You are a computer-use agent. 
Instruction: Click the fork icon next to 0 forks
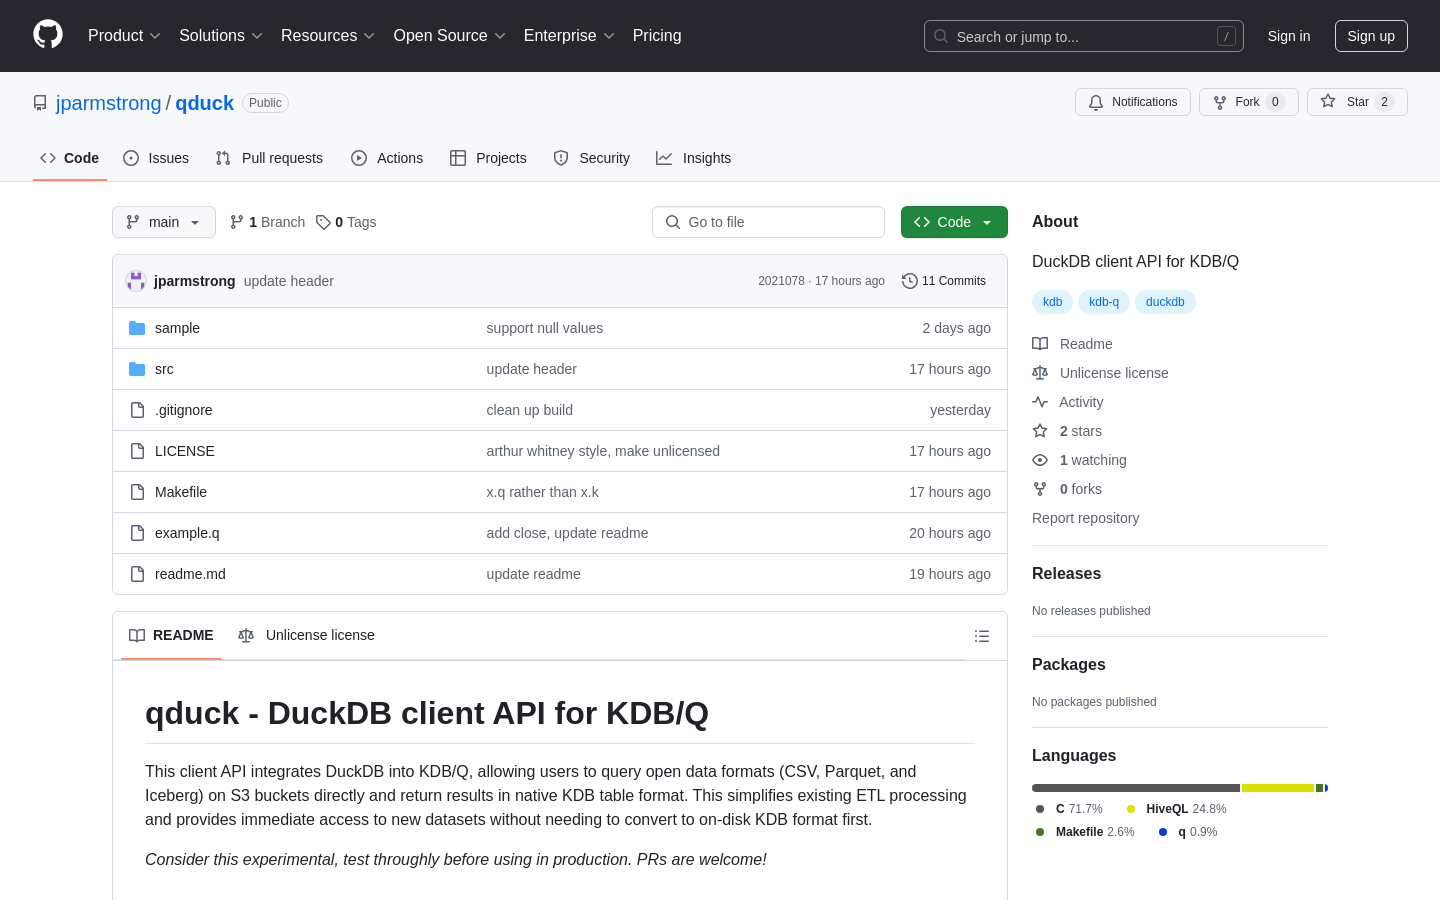[x=1040, y=489]
